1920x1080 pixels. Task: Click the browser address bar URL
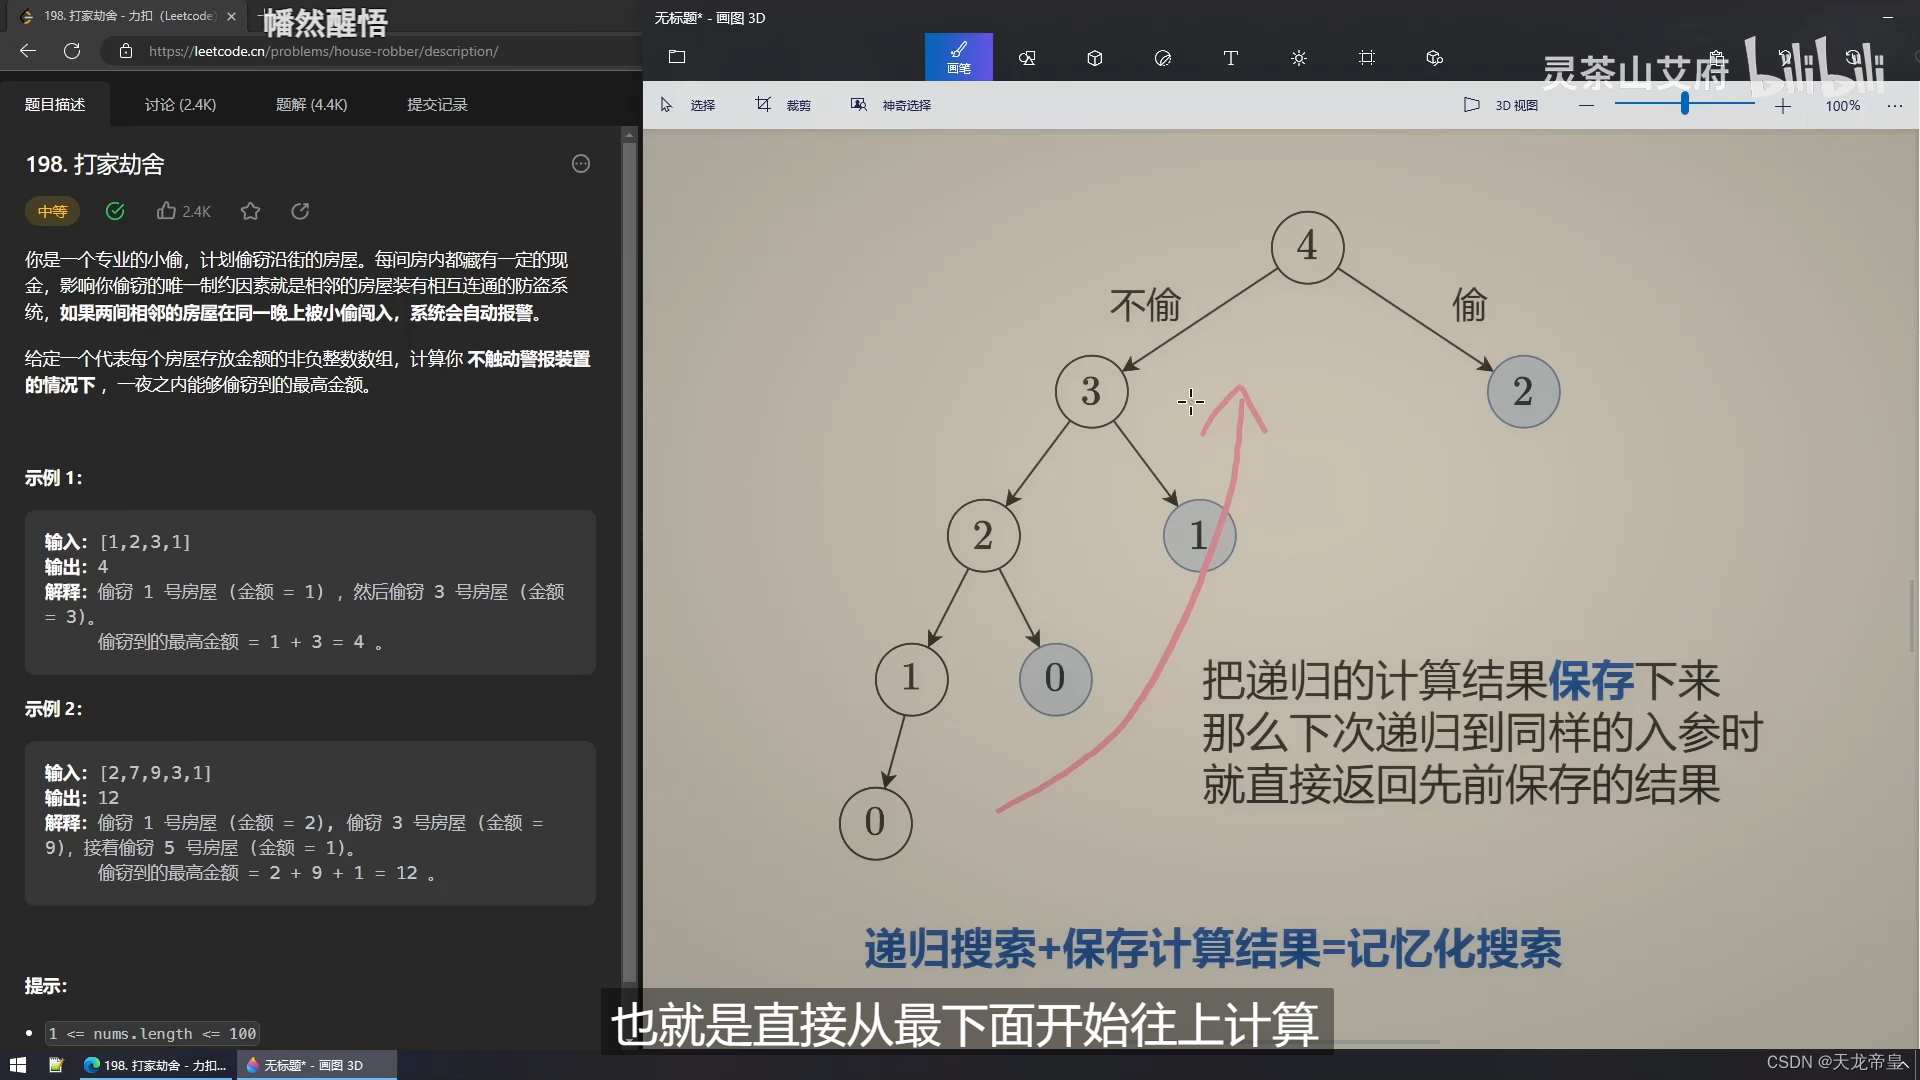coord(323,51)
